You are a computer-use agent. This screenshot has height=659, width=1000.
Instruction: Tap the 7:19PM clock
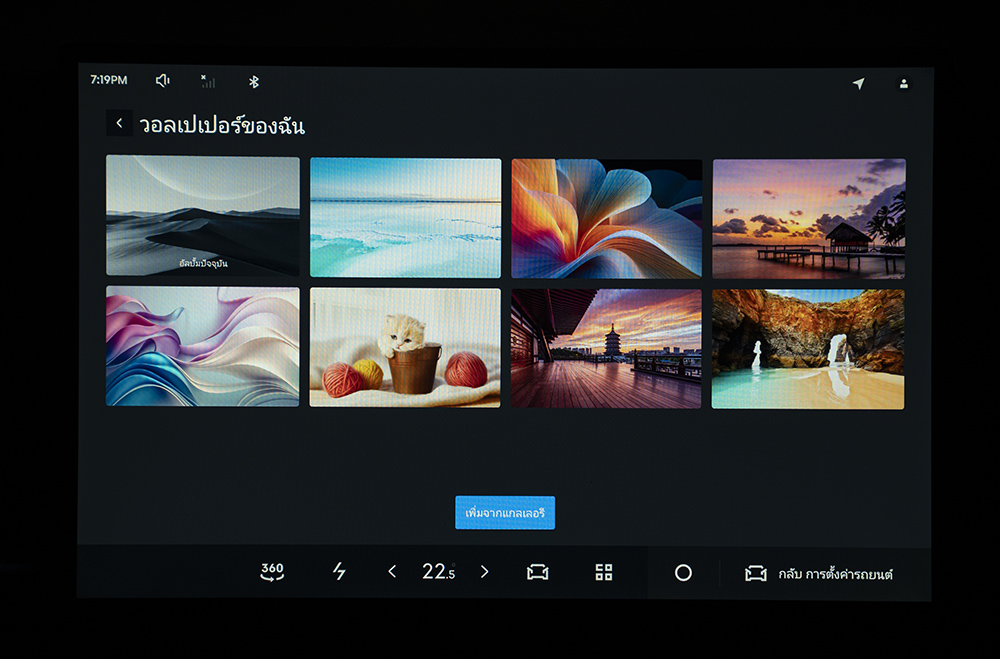click(x=108, y=80)
